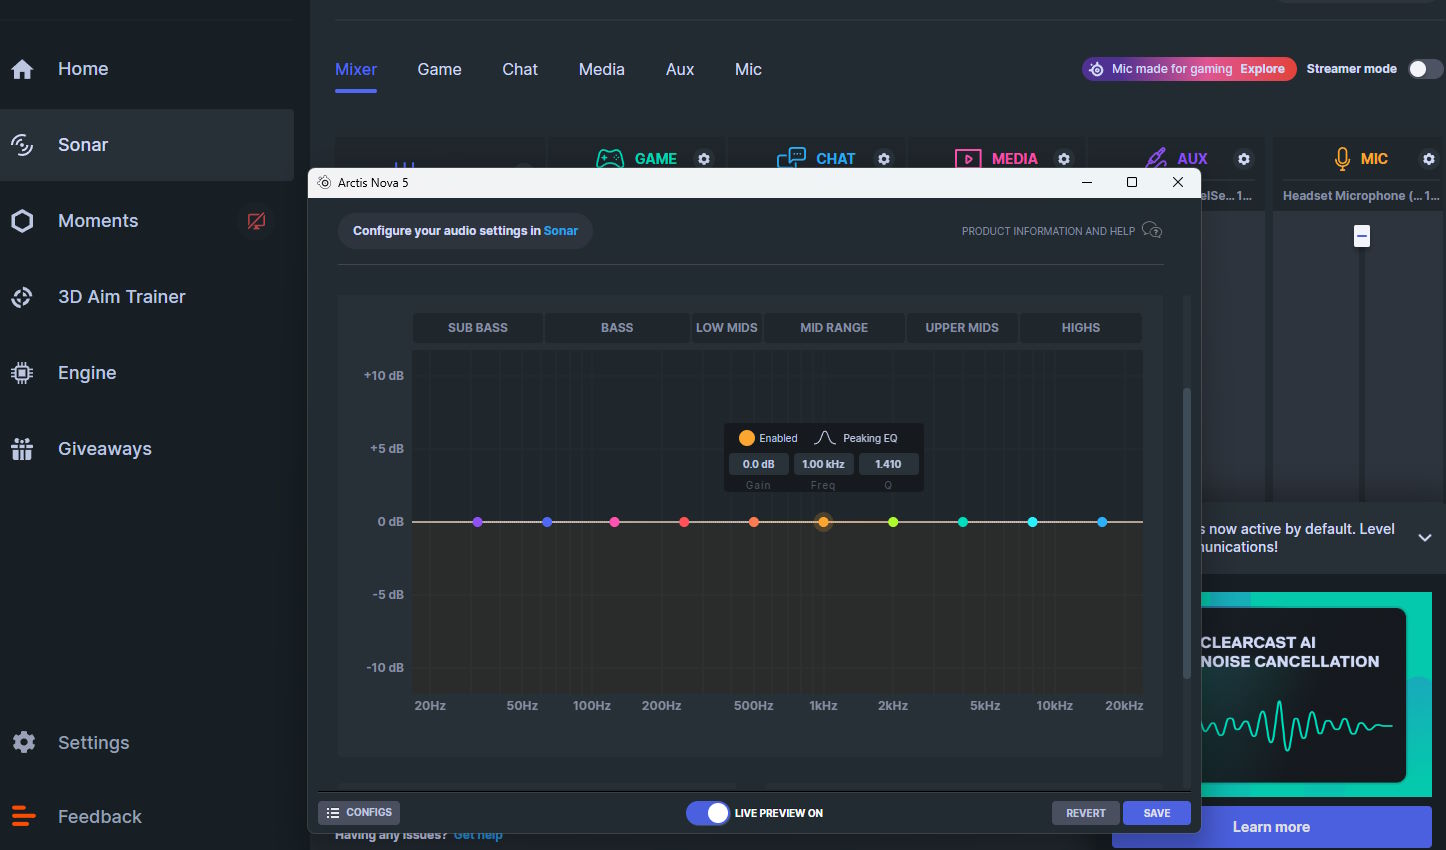The height and width of the screenshot is (850, 1446).
Task: Select the BASS range header
Action: coord(617,328)
